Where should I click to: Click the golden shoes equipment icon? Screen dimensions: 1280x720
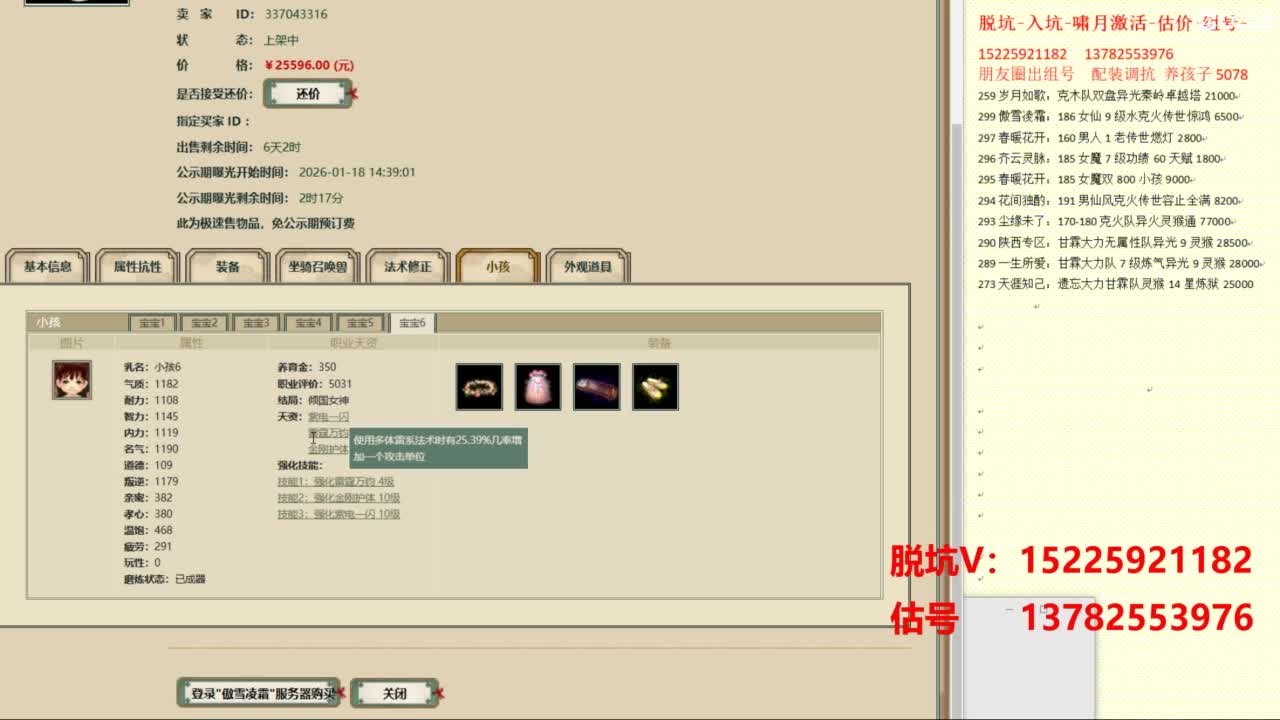click(x=656, y=387)
